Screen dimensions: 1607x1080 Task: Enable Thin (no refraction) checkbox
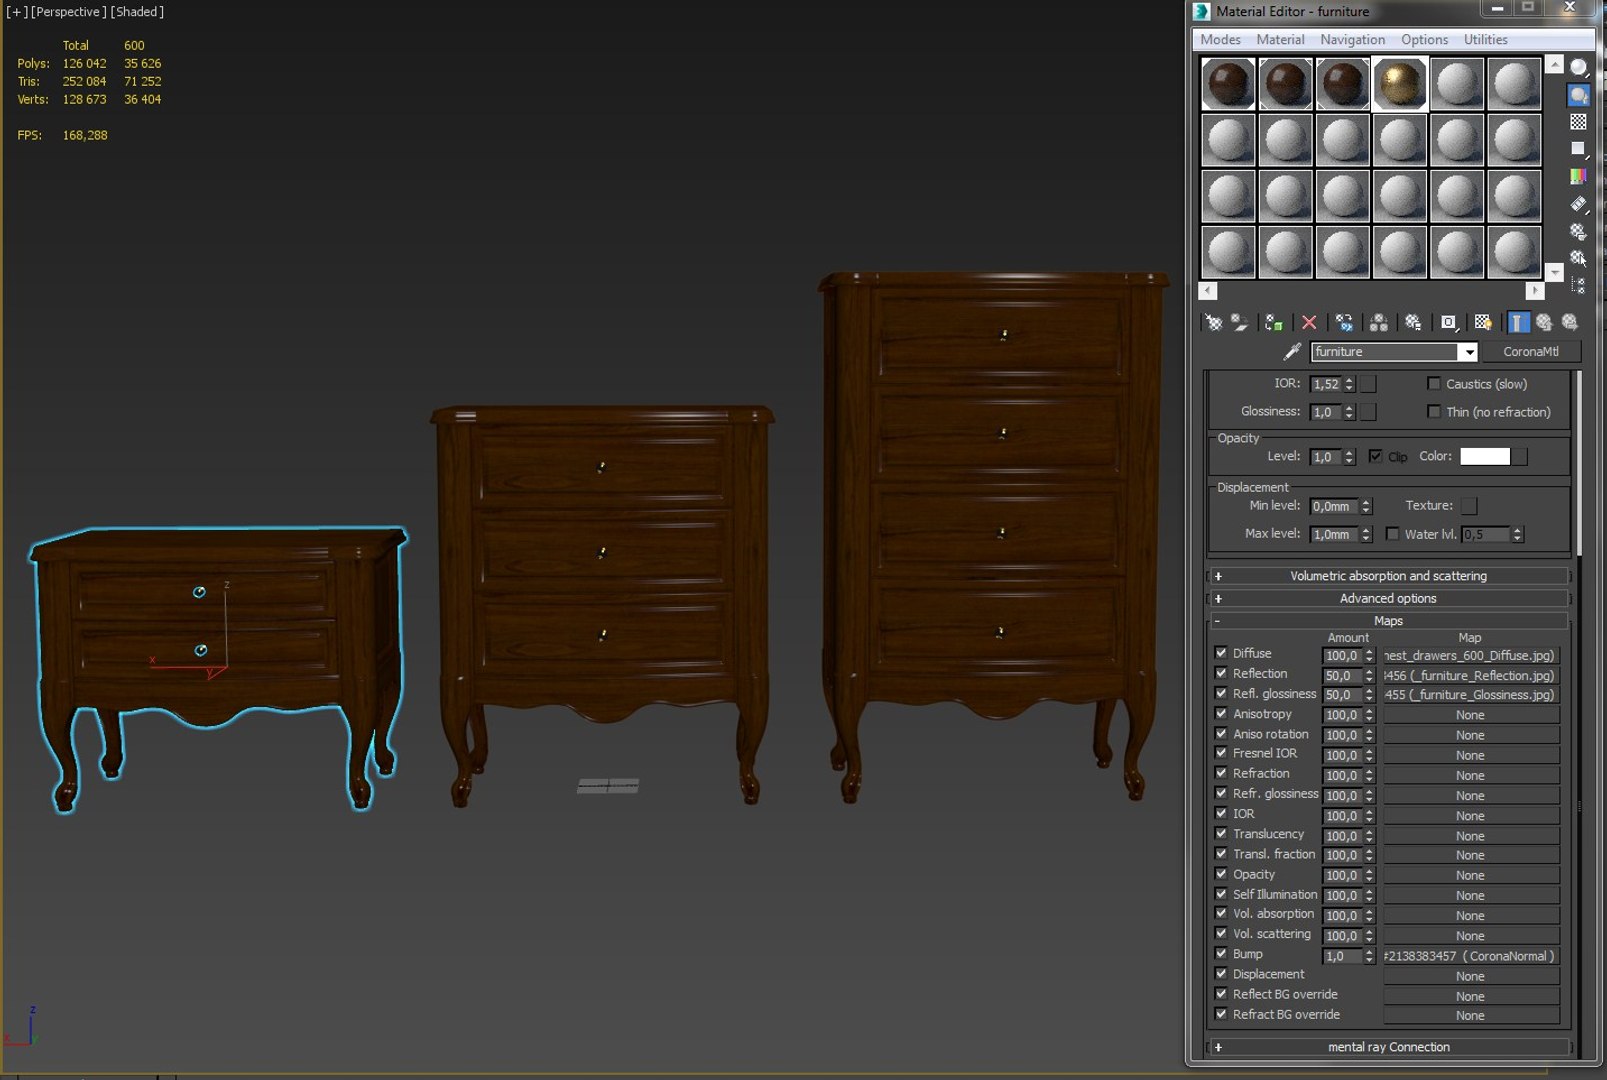1434,412
